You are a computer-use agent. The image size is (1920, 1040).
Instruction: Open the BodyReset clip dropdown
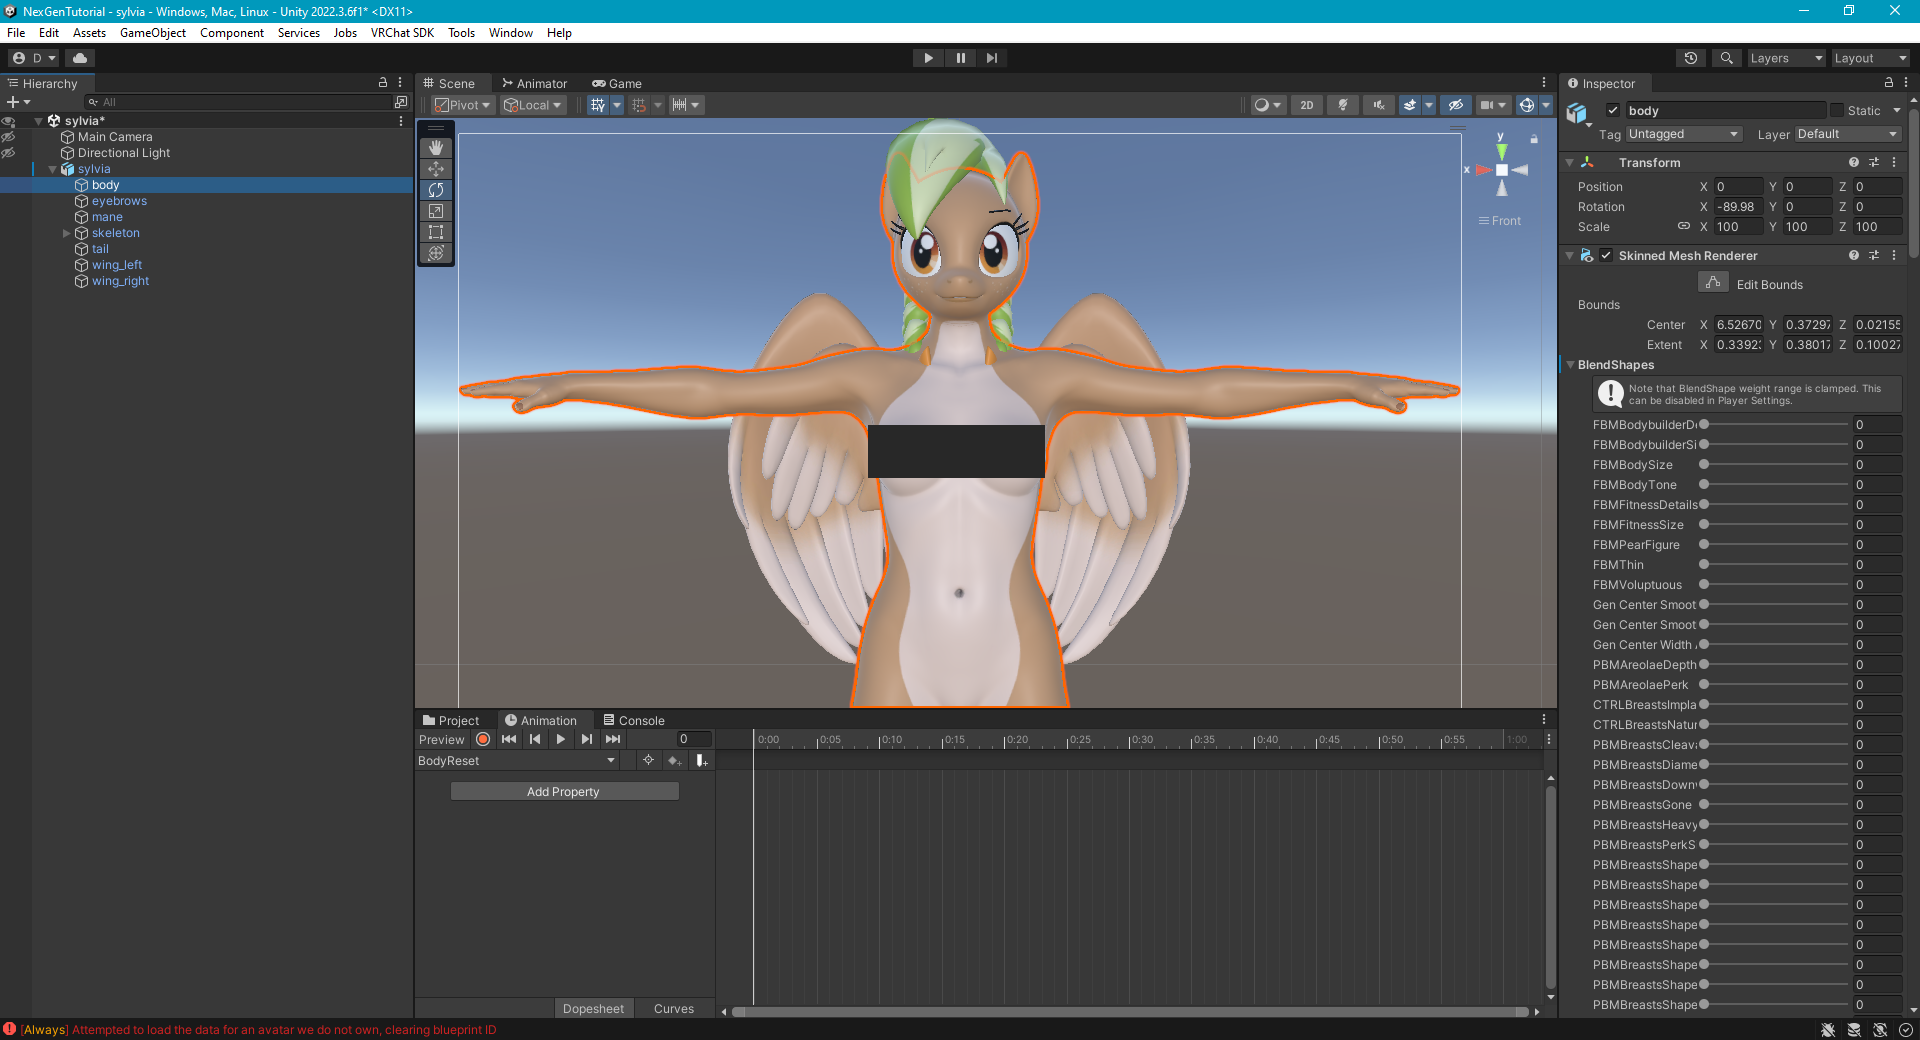pos(517,761)
